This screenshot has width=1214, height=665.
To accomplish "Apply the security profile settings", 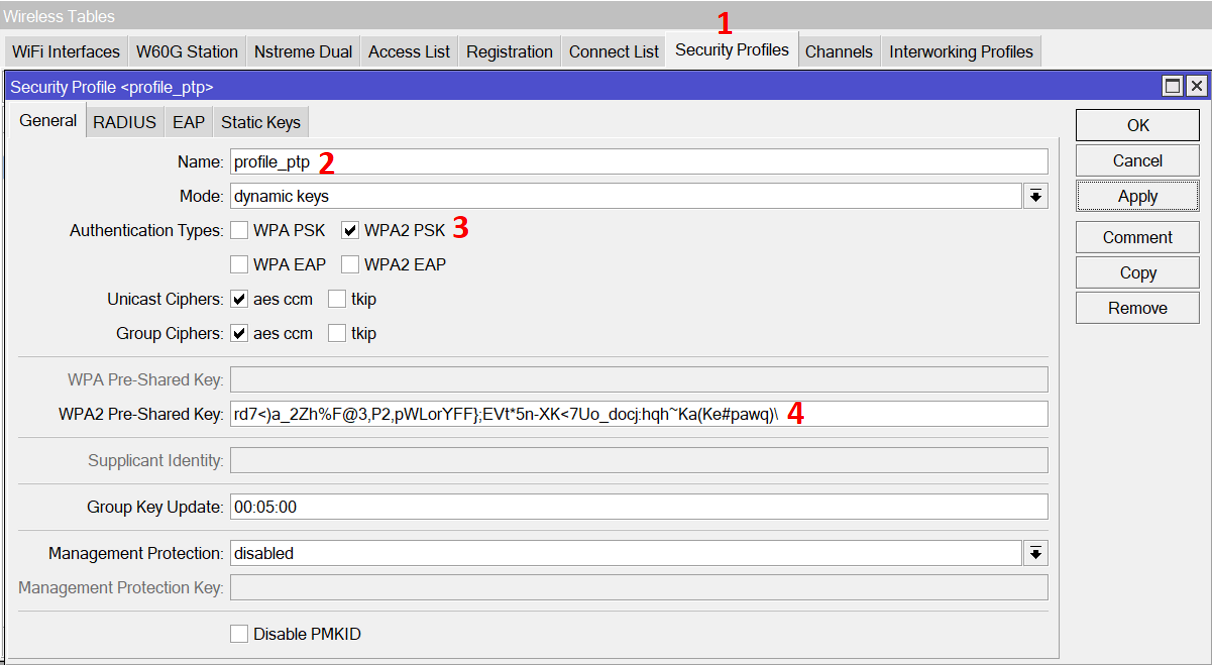I will coord(1137,196).
